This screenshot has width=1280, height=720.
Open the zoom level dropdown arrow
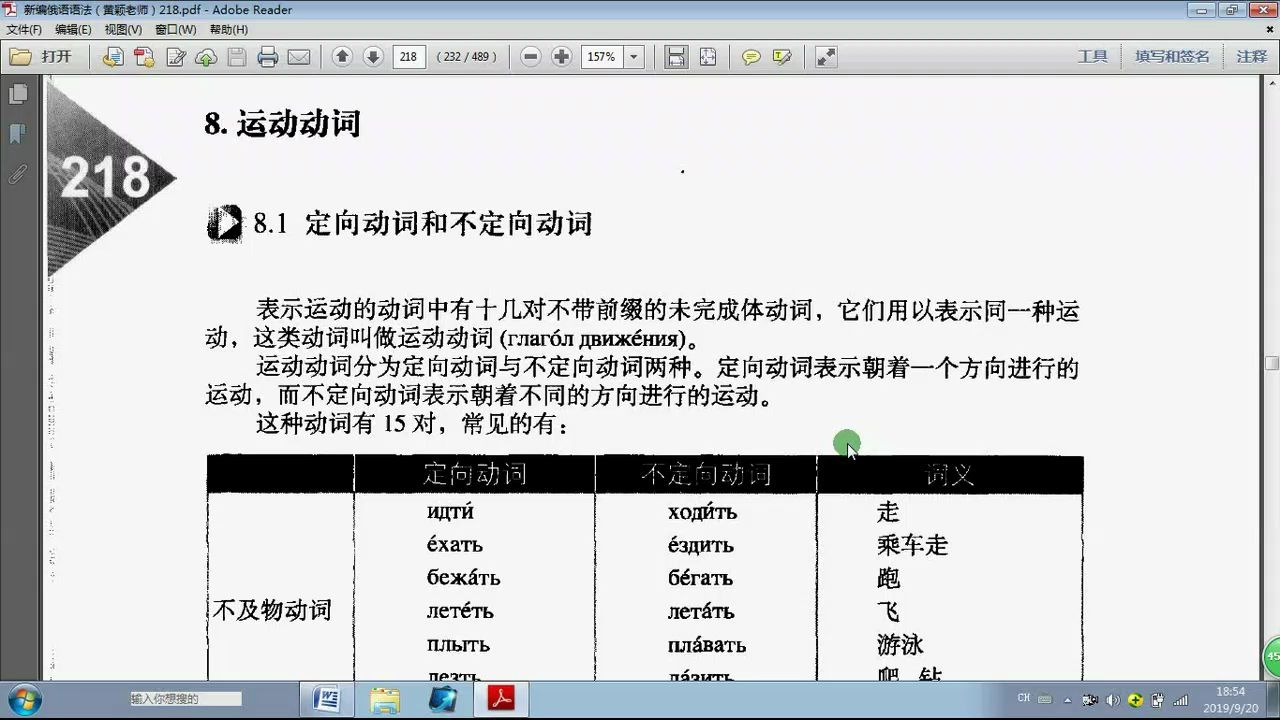click(x=633, y=57)
